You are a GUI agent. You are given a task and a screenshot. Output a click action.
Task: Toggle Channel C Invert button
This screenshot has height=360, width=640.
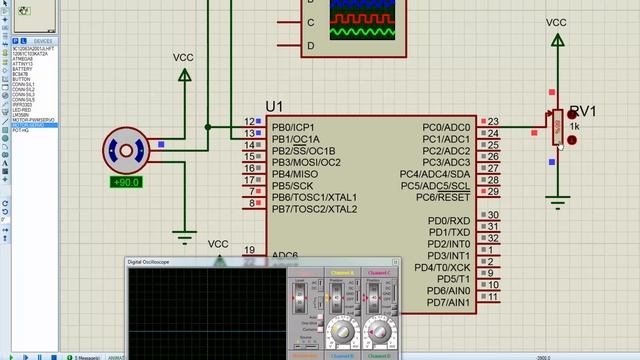click(x=394, y=307)
